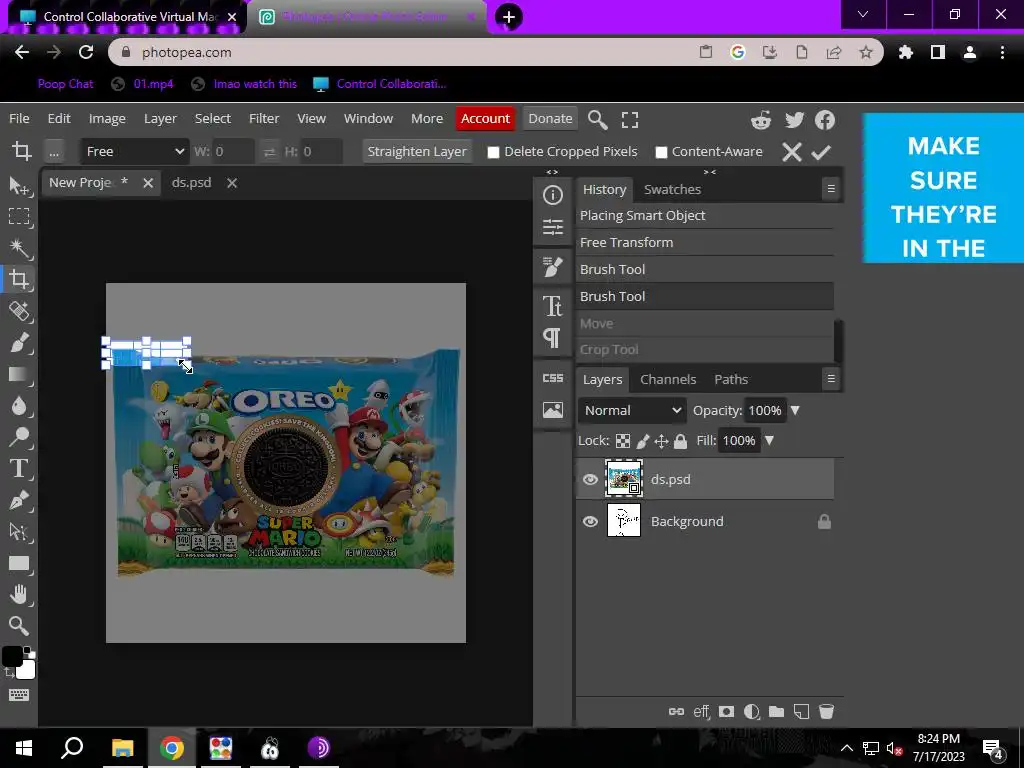Open the Filter menu
The height and width of the screenshot is (768, 1024).
[264, 118]
